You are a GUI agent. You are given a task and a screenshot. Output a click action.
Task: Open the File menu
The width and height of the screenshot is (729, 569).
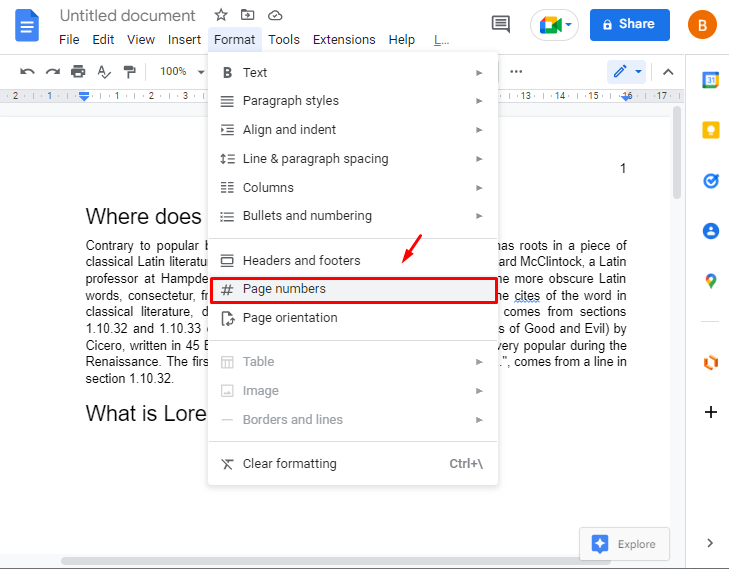(69, 40)
